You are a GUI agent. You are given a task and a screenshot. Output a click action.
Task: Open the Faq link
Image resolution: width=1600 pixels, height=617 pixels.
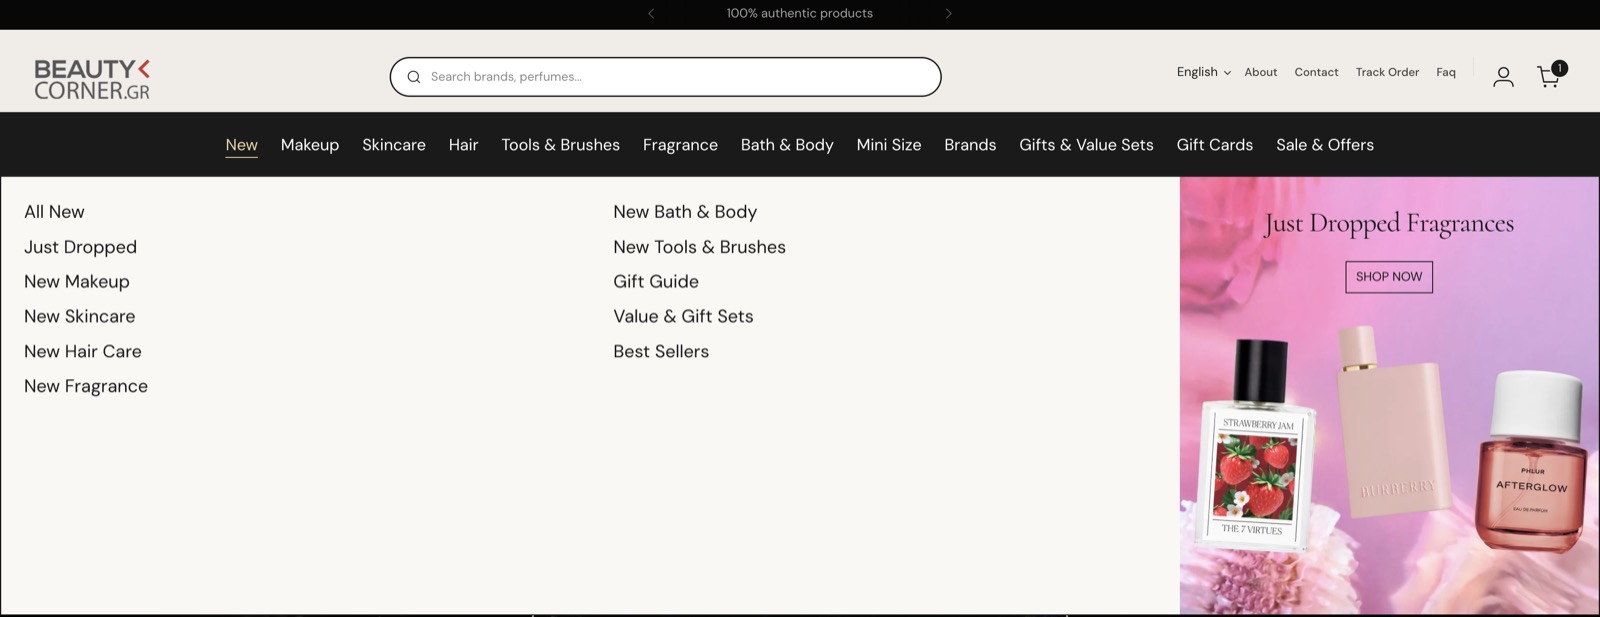pyautogui.click(x=1446, y=72)
